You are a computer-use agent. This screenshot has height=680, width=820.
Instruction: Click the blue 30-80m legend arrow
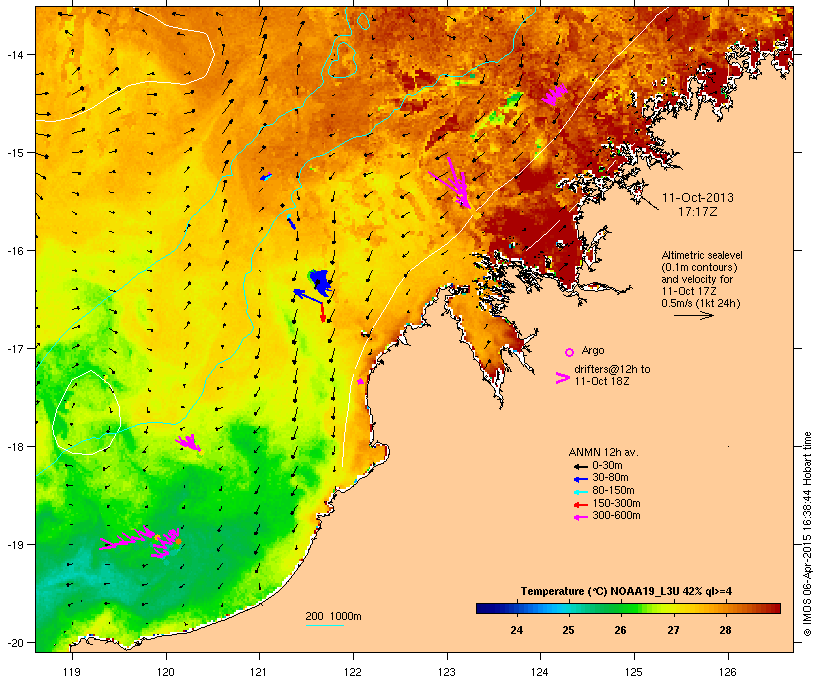[580, 479]
